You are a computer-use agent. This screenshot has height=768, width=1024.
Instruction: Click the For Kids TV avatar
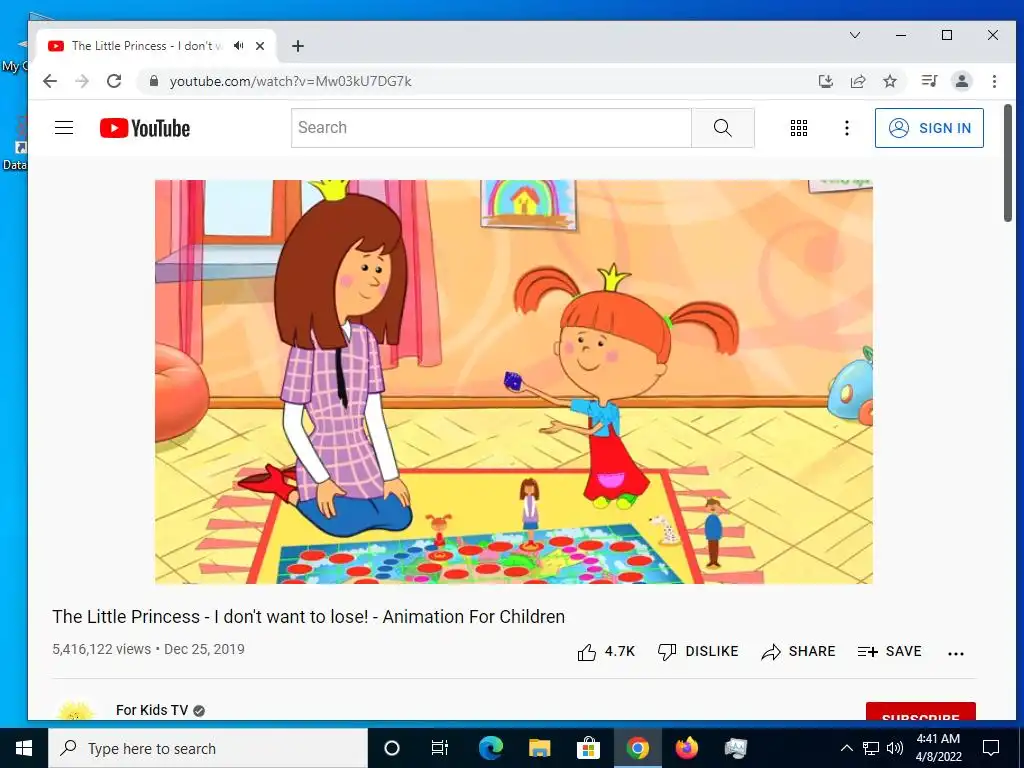point(74,711)
